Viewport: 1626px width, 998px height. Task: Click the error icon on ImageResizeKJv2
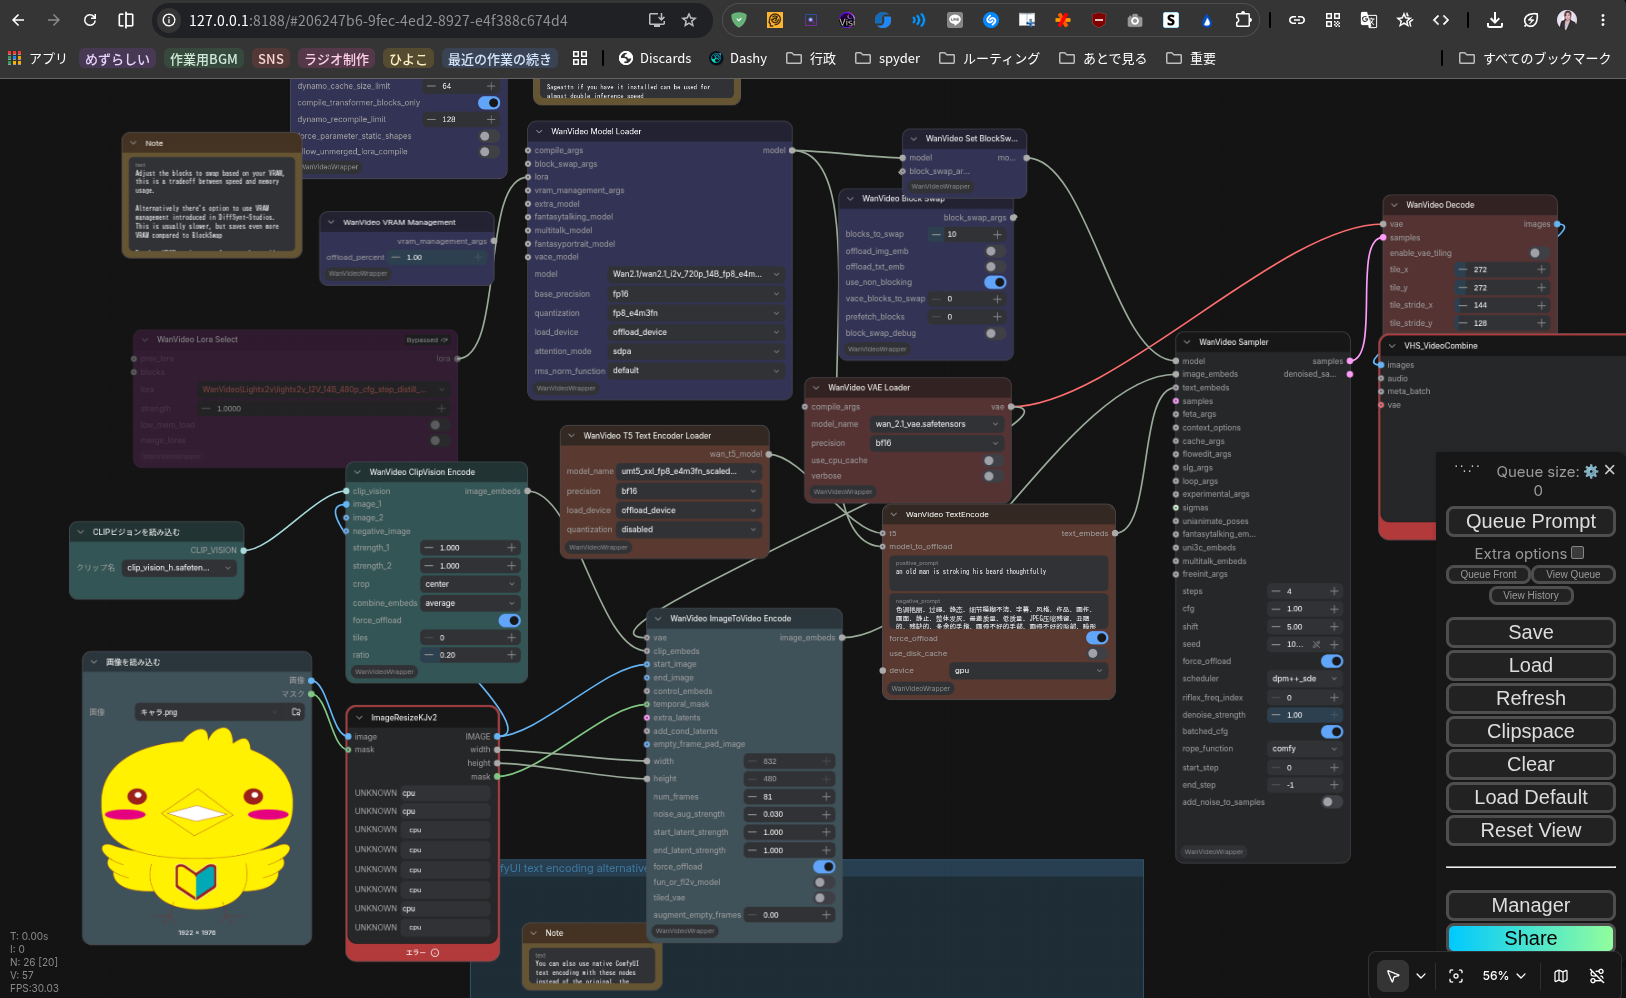(x=435, y=953)
